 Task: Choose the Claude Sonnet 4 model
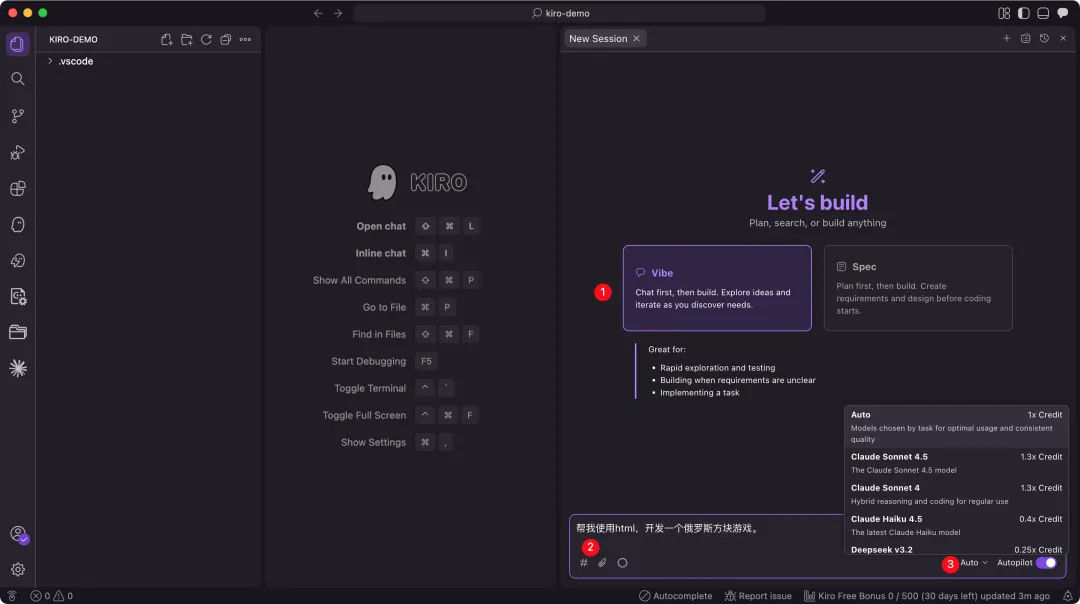click(956, 494)
